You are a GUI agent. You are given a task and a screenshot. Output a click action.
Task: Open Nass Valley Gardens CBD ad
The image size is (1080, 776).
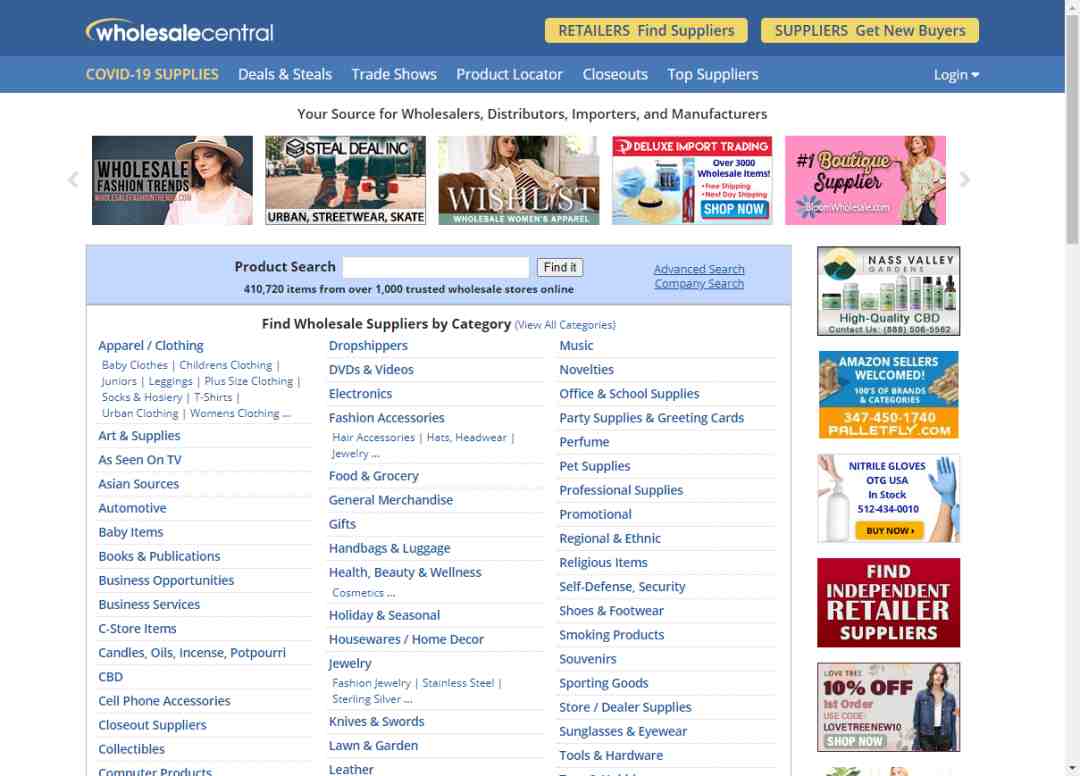(x=889, y=291)
